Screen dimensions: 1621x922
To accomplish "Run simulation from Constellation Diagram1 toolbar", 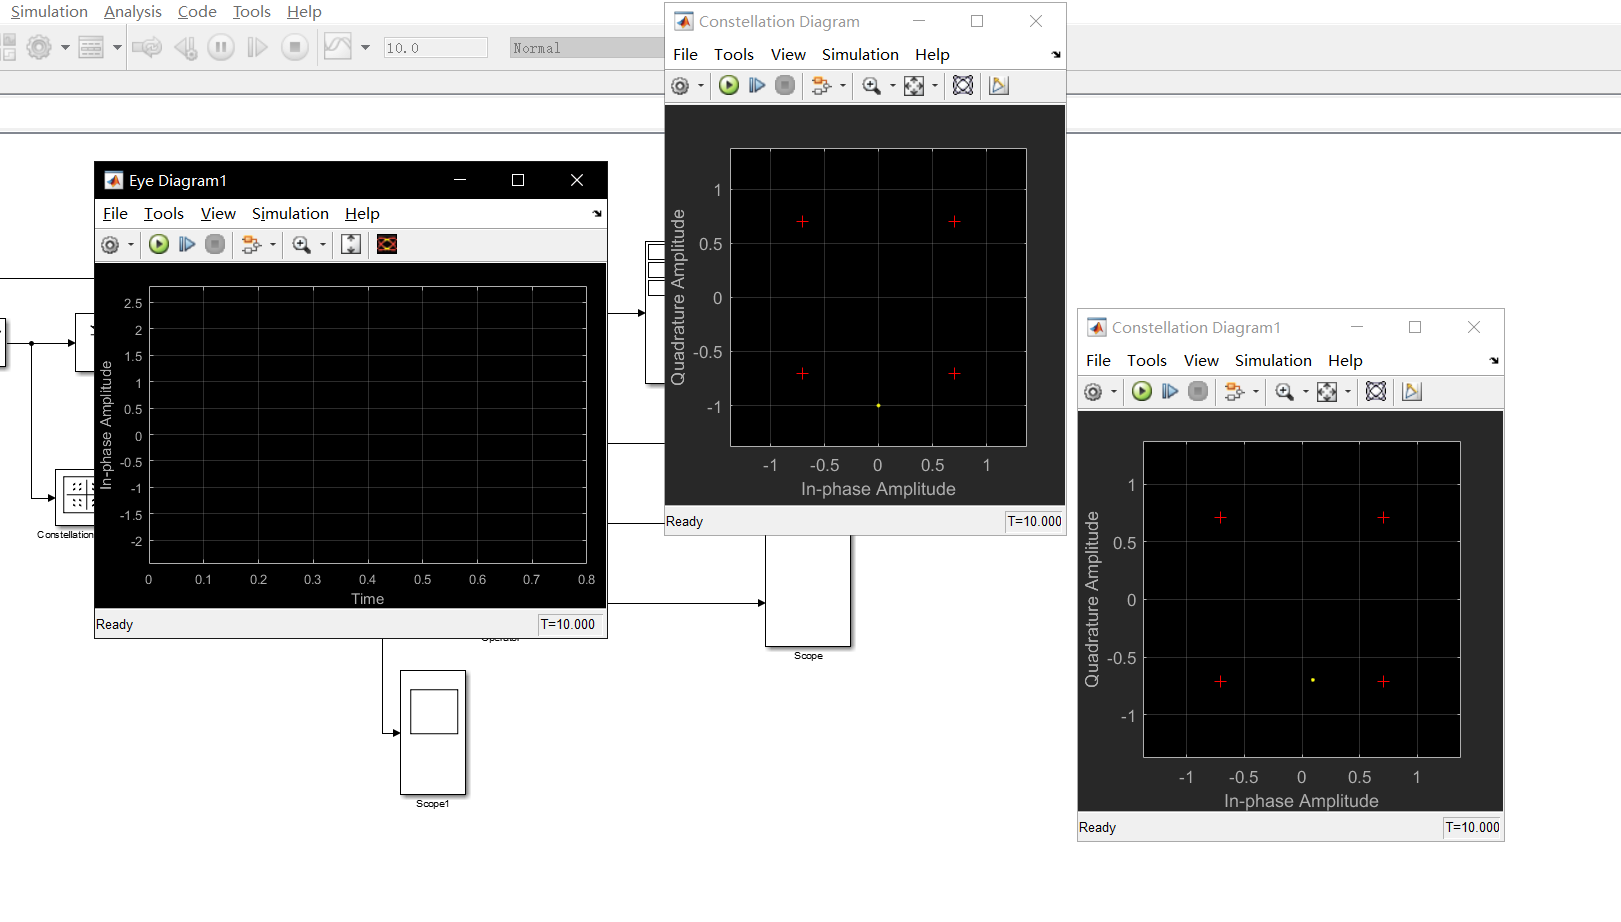I will 1142,391.
